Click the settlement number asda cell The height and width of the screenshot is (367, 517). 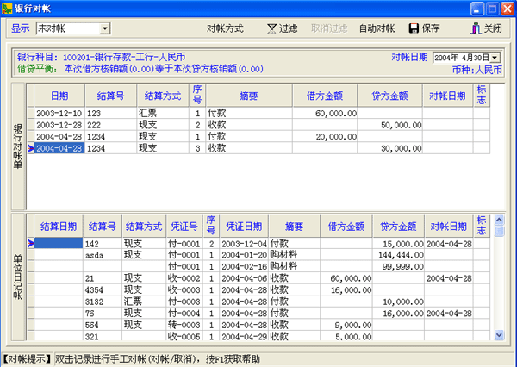[x=102, y=255]
